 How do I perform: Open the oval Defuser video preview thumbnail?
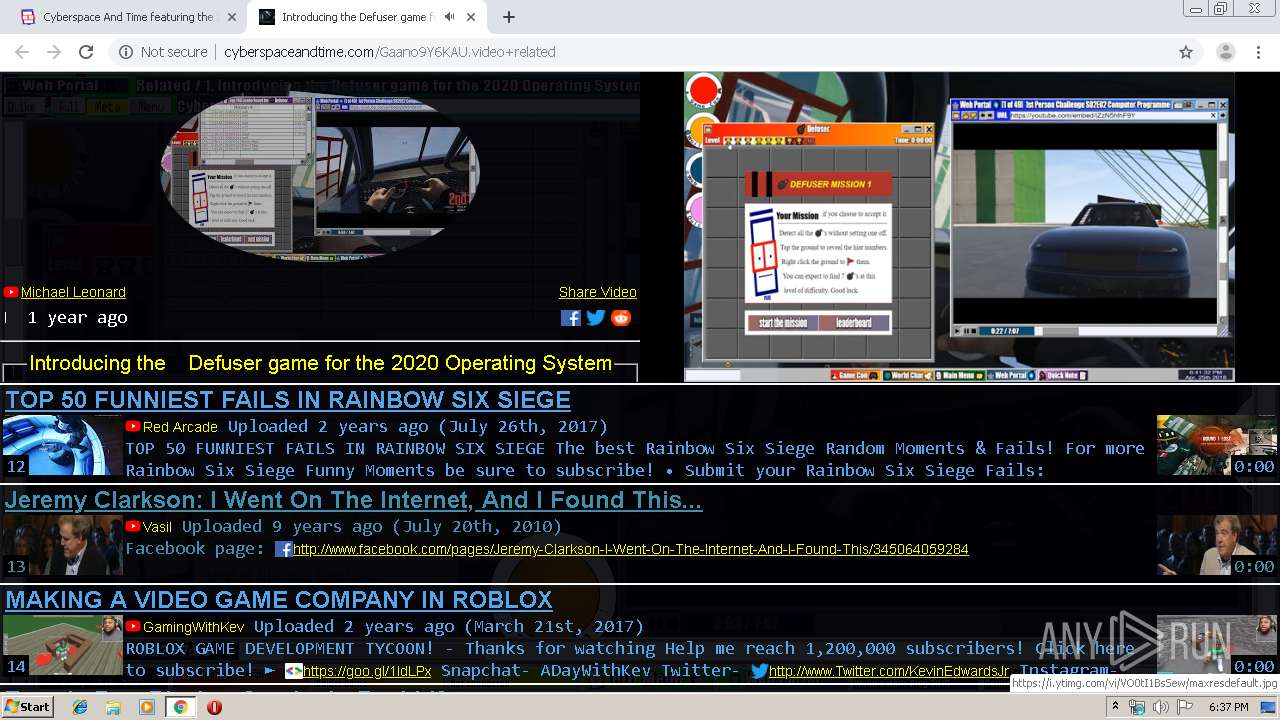pyautogui.click(x=320, y=174)
